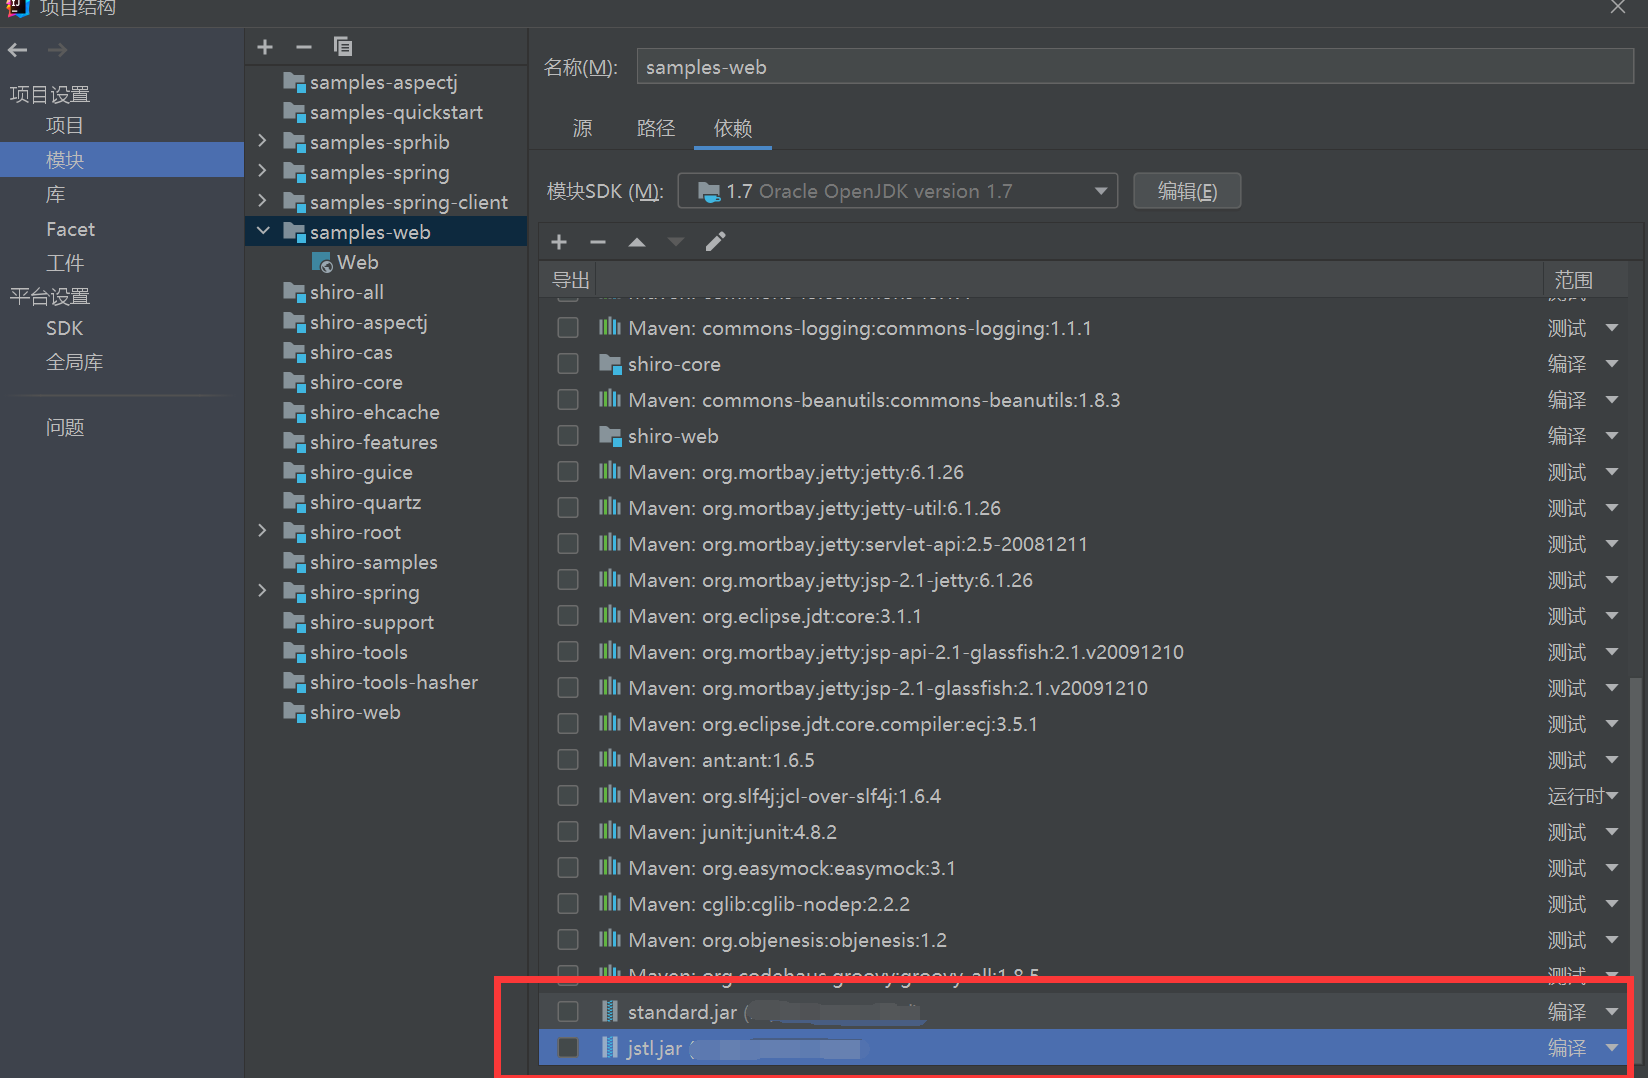Viewport: 1648px width, 1078px height.
Task: Expand the samples-spring module
Action: click(262, 171)
